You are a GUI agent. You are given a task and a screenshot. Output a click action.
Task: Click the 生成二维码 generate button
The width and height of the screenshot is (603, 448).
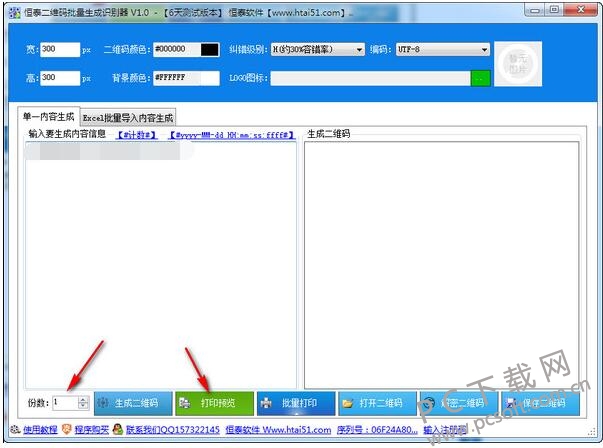tap(133, 403)
